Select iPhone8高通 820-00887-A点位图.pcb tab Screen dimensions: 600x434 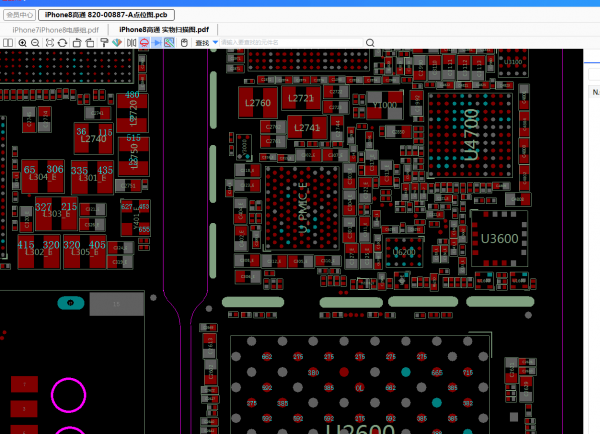pos(105,16)
